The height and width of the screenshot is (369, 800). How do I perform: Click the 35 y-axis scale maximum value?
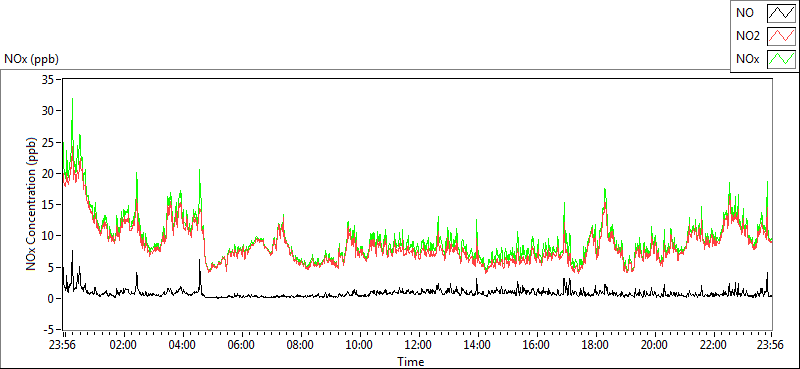click(x=49, y=79)
